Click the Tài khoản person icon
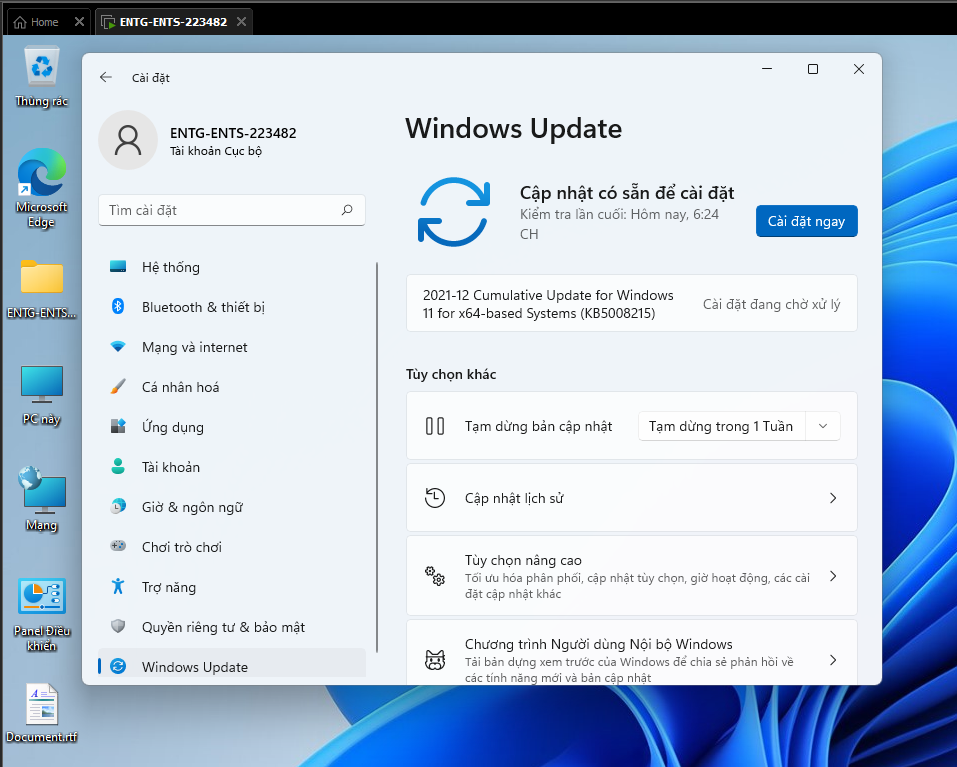Screen dimensions: 957x767 [118, 466]
